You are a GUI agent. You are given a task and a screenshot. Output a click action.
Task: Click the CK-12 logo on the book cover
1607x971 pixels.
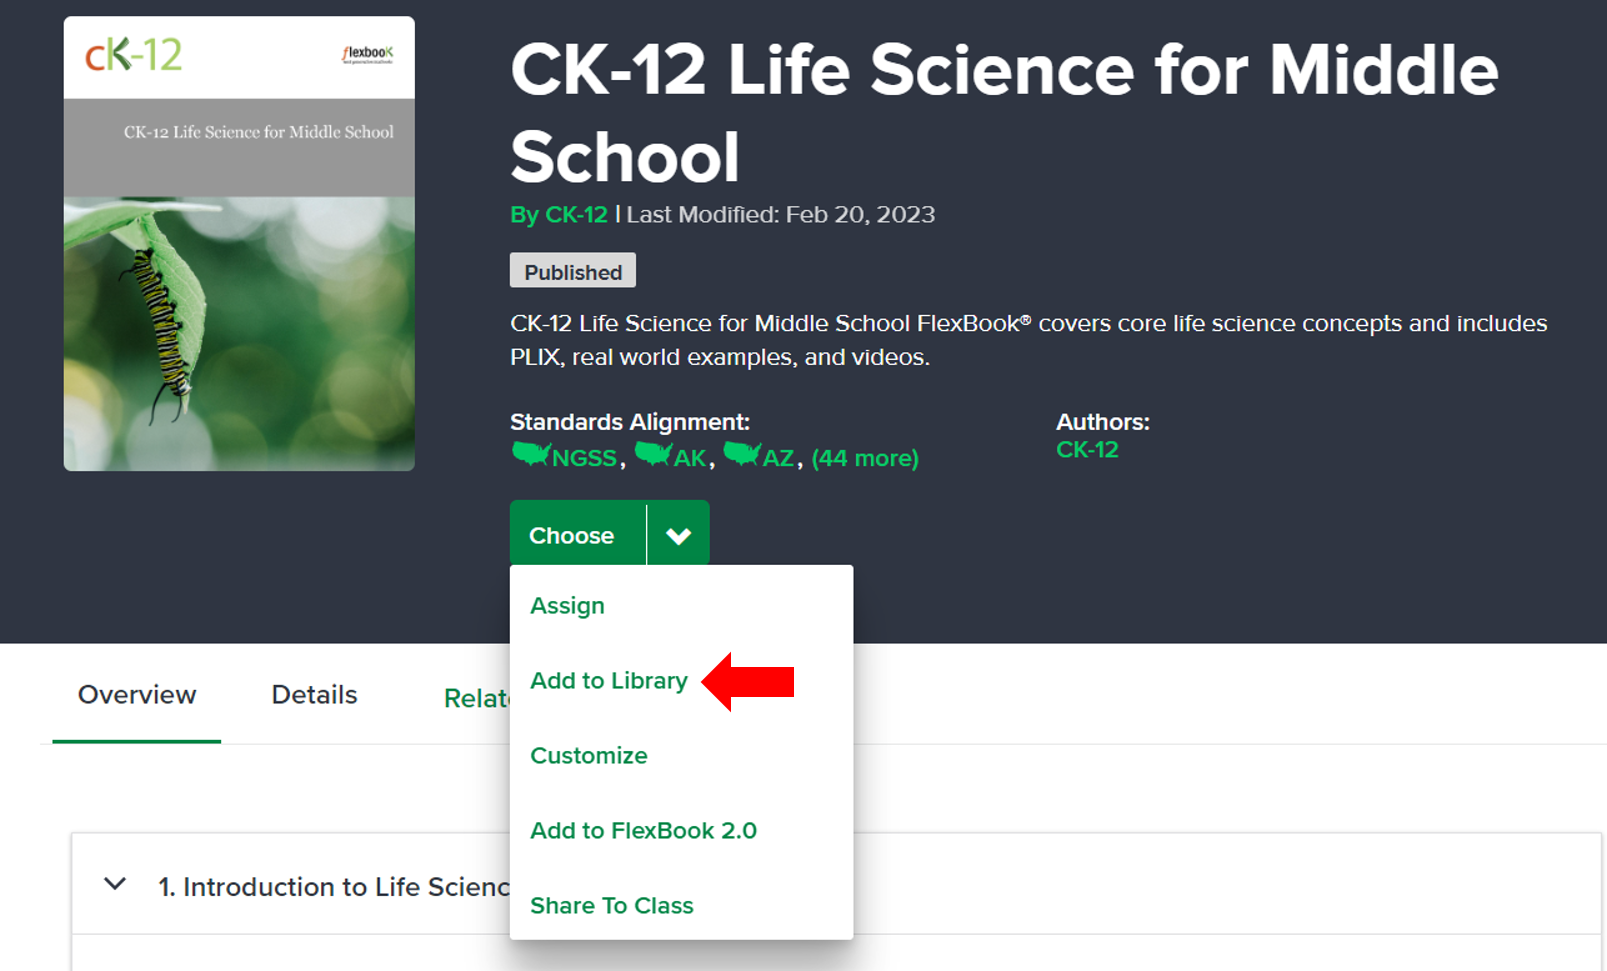pyautogui.click(x=134, y=55)
